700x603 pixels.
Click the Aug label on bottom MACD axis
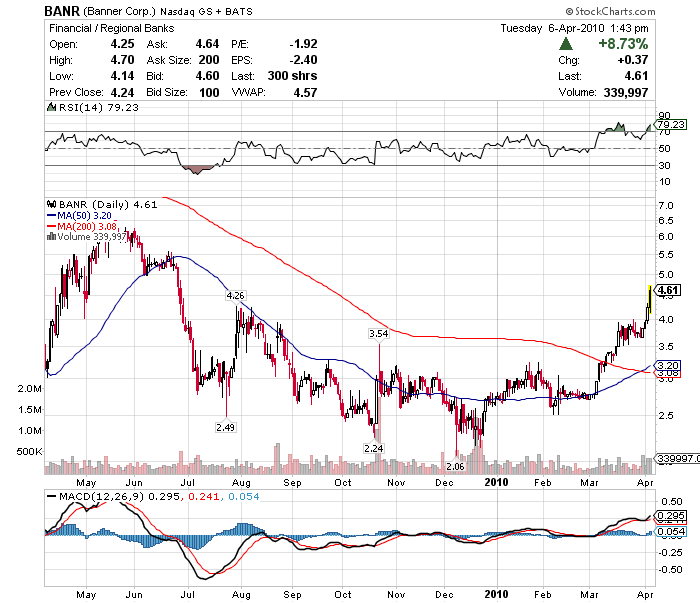(241, 595)
